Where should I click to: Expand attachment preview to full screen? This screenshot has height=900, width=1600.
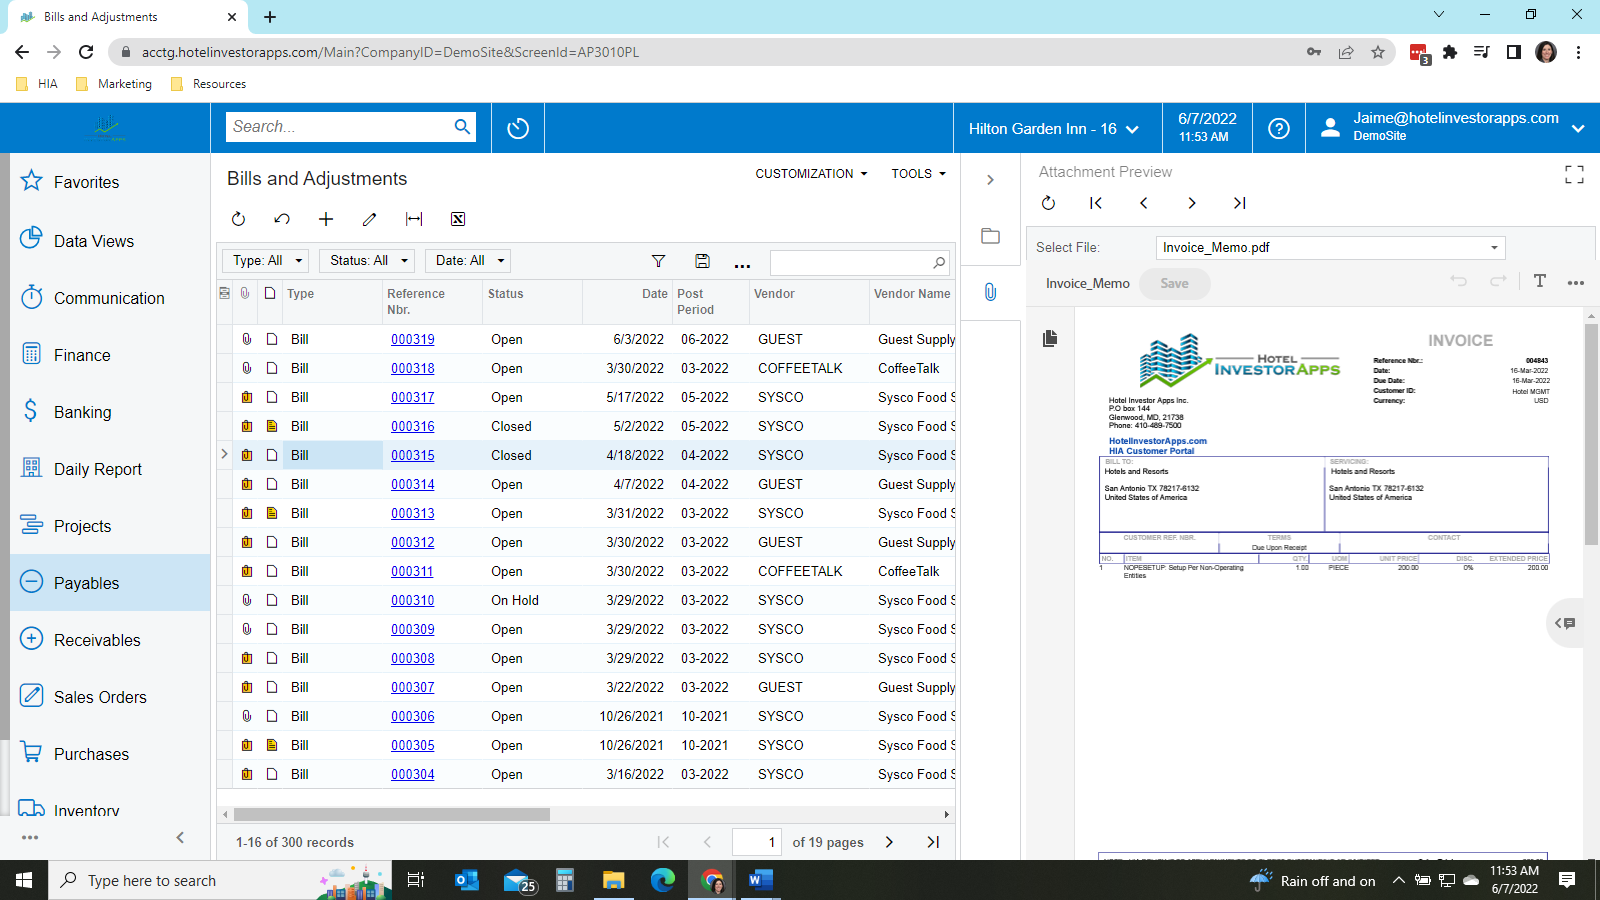1574,175
